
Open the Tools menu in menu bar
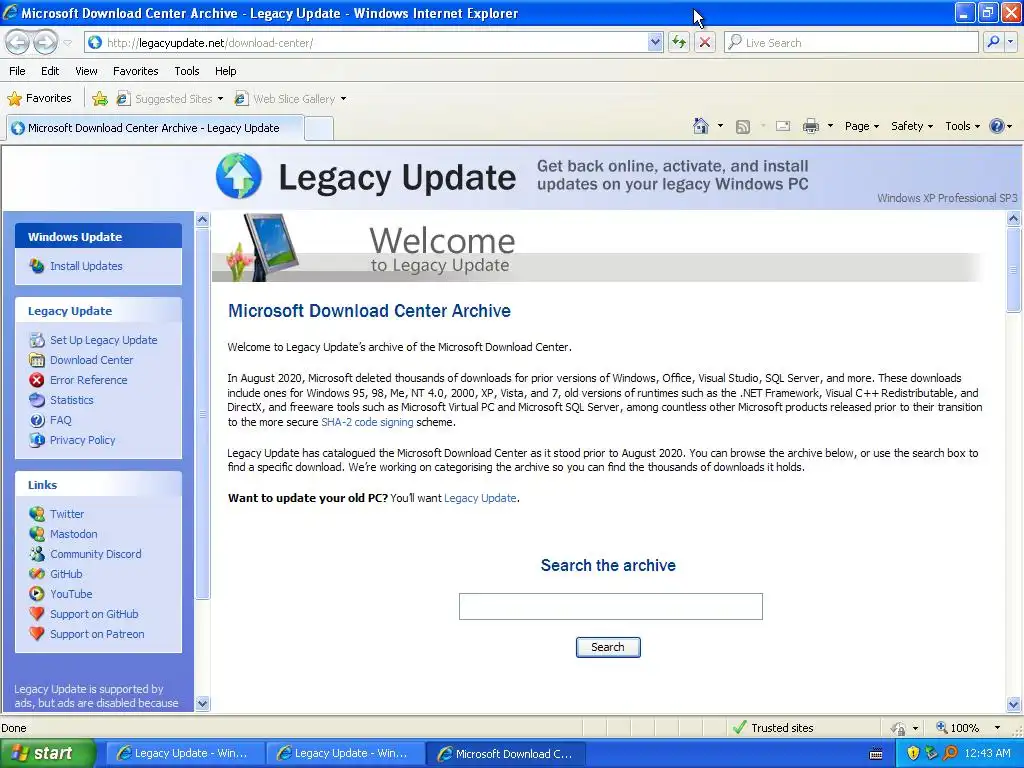point(187,71)
